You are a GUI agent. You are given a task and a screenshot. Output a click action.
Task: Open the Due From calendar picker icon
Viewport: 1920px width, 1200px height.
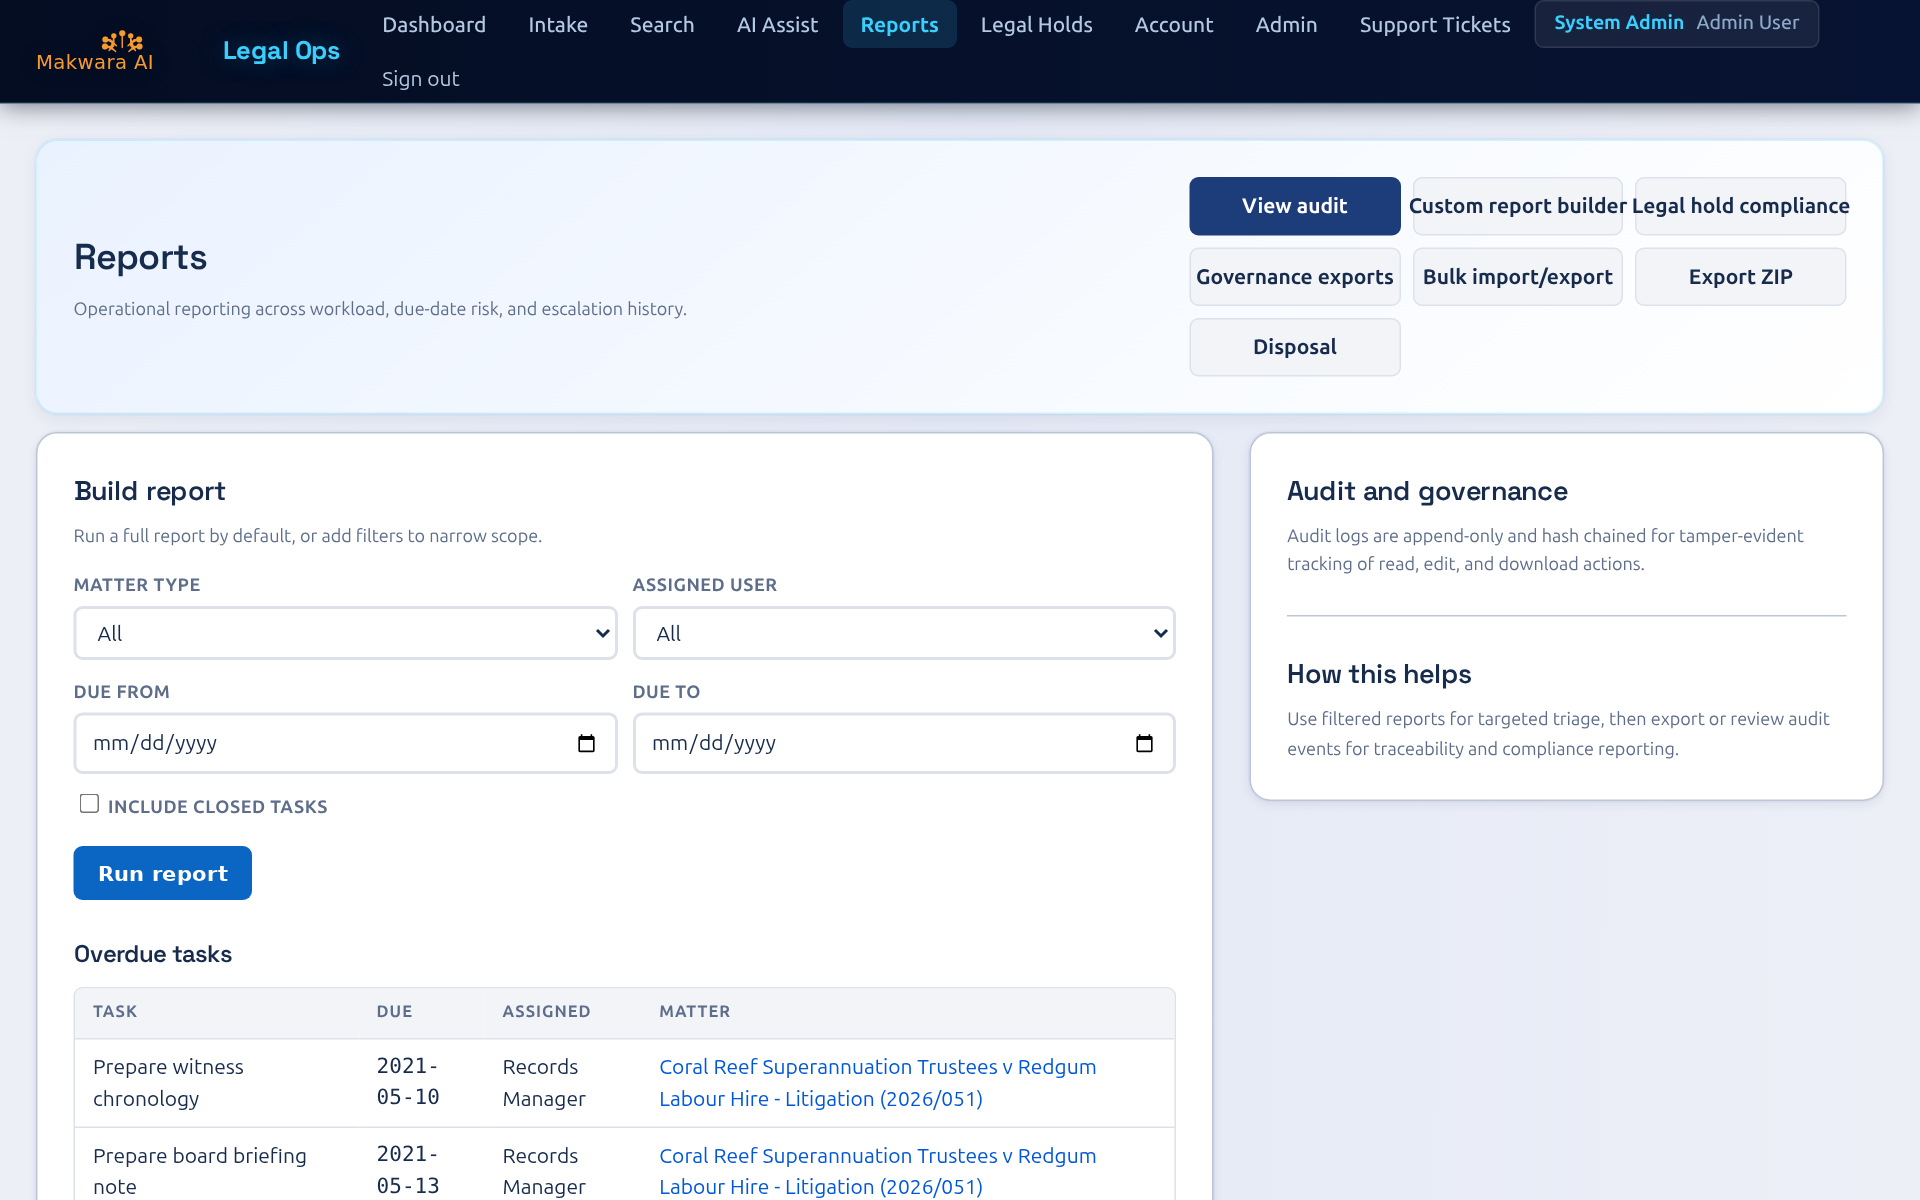586,743
